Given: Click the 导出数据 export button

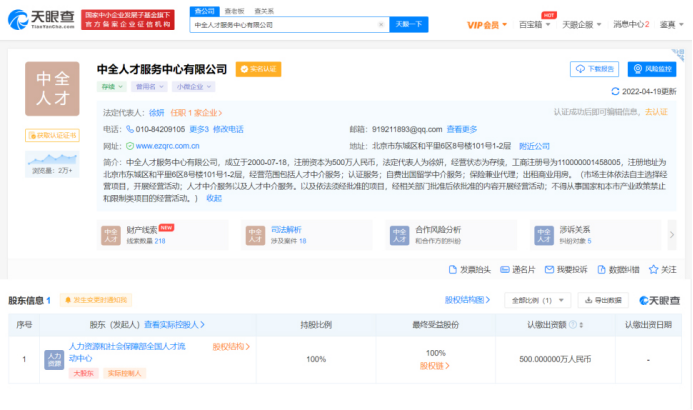Looking at the screenshot, I should coord(604,300).
